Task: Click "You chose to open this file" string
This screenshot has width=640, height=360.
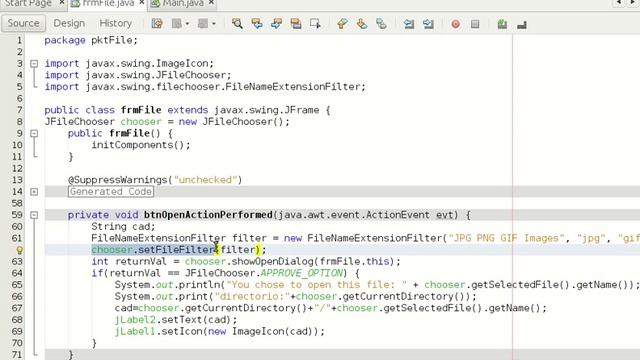Action: [x=316, y=285]
